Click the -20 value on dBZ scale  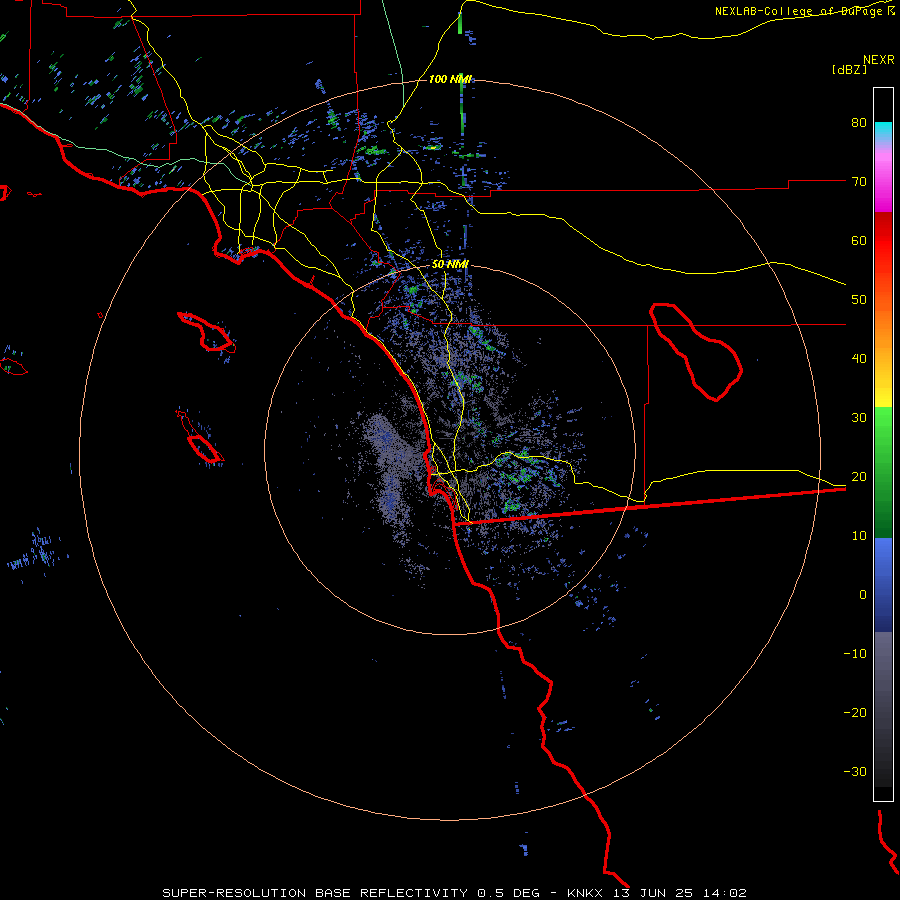pos(855,713)
